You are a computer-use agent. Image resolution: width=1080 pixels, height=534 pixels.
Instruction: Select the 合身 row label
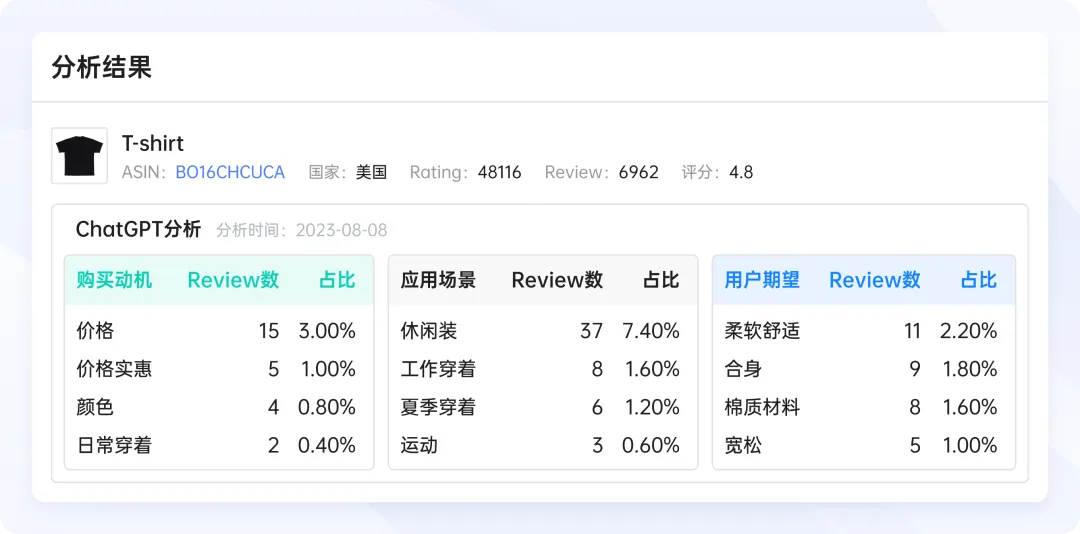tap(743, 369)
